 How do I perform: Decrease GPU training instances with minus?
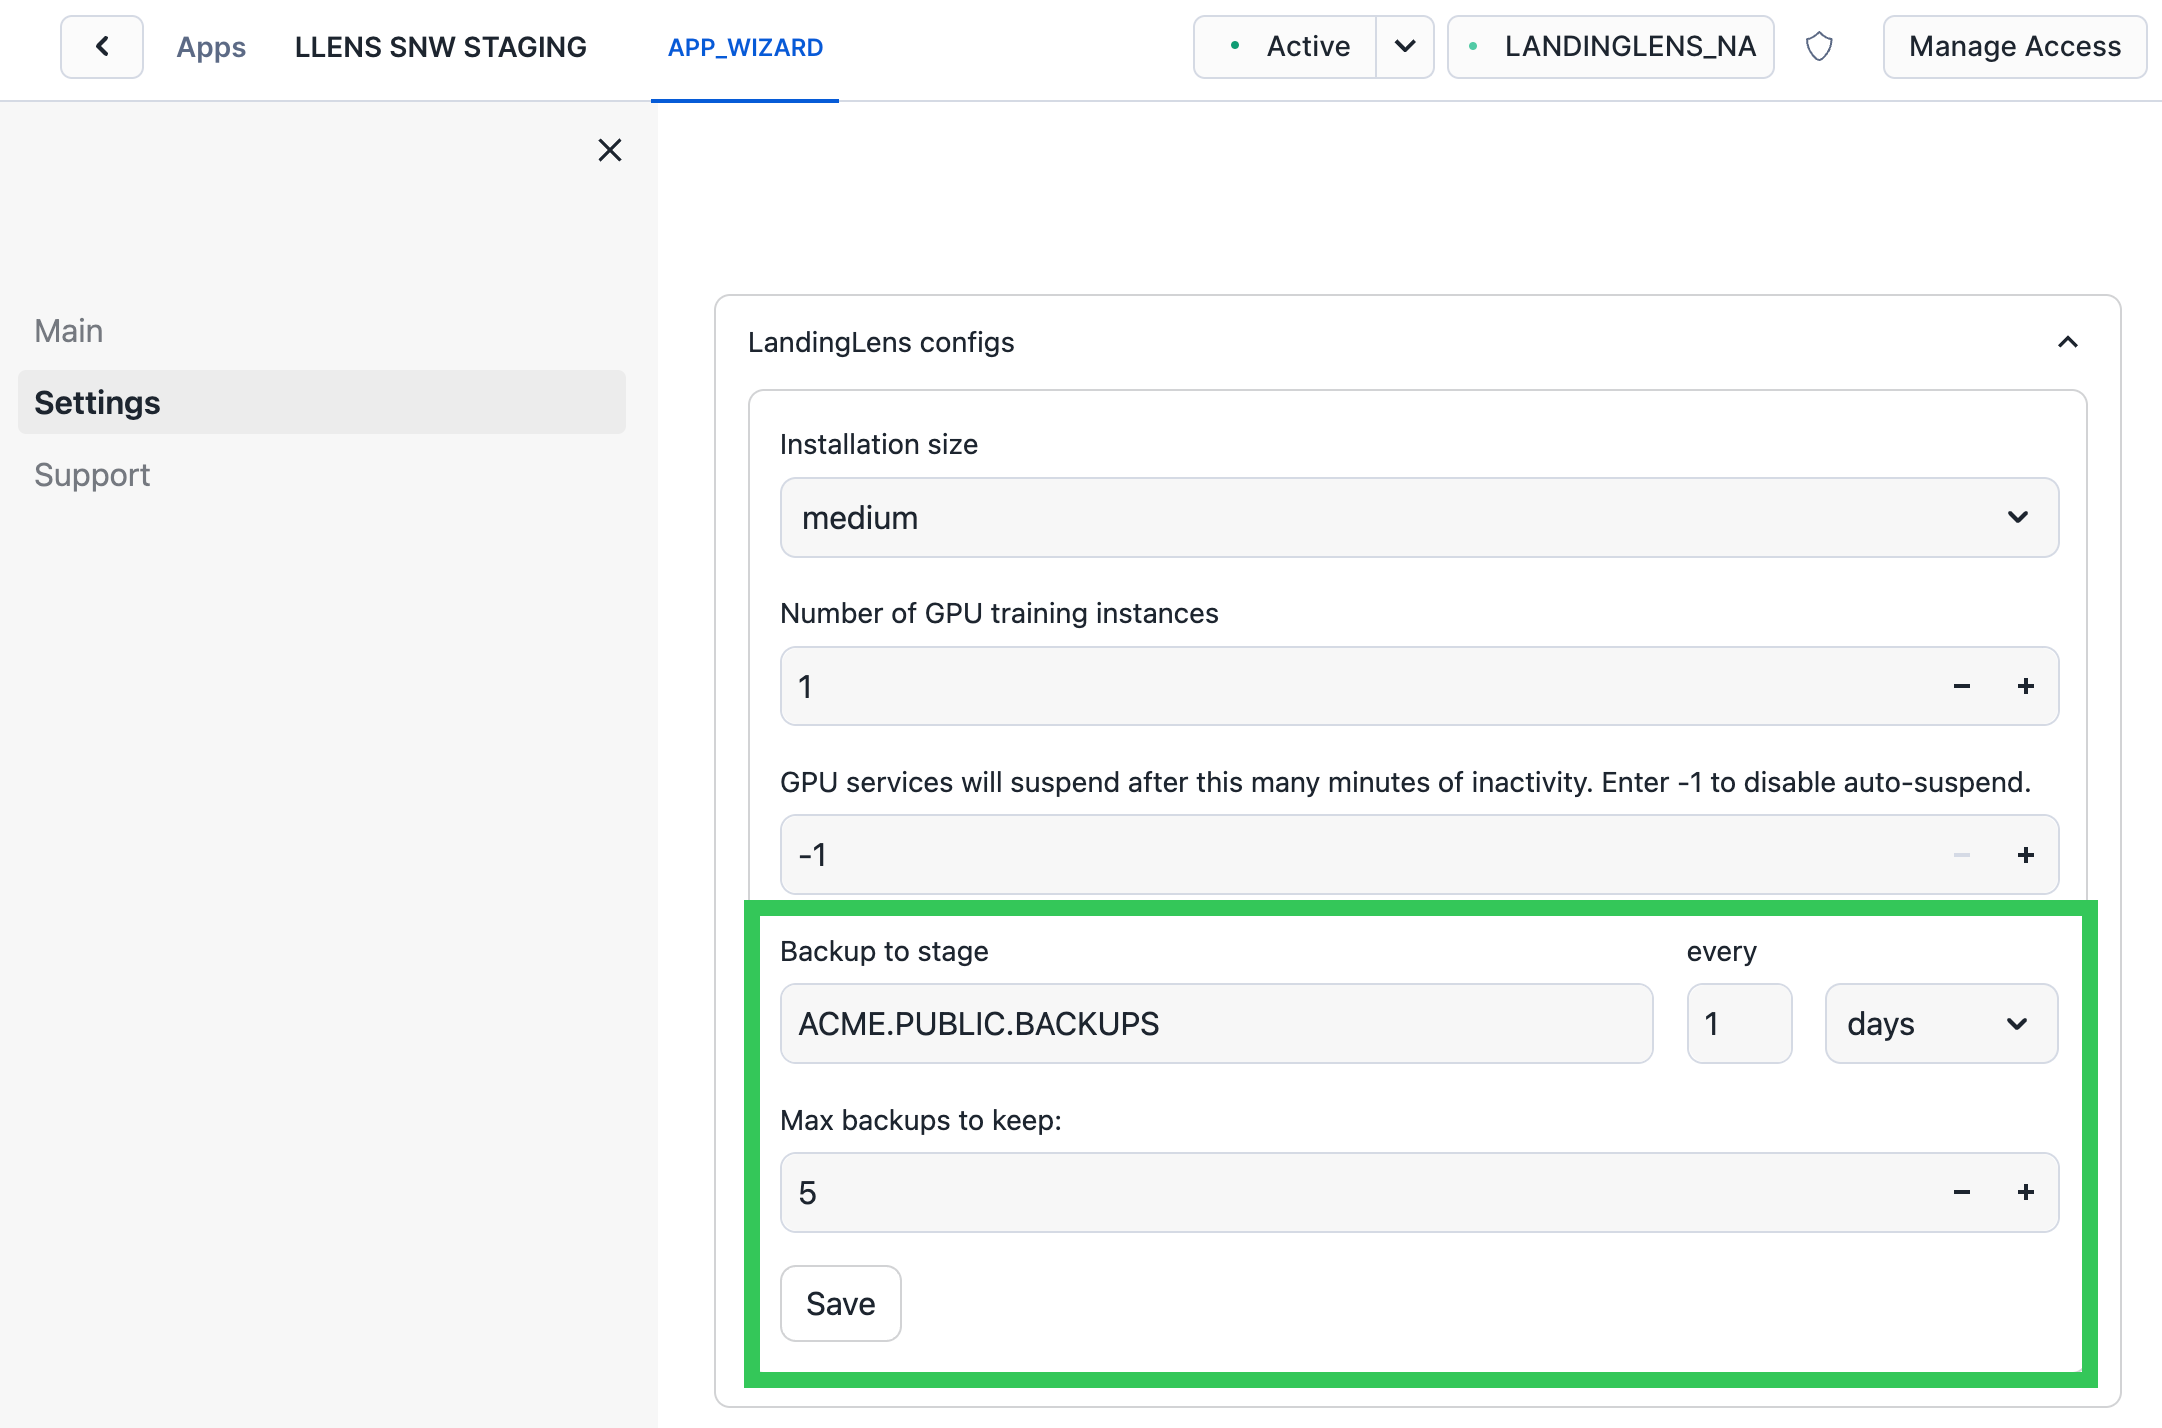point(1962,686)
